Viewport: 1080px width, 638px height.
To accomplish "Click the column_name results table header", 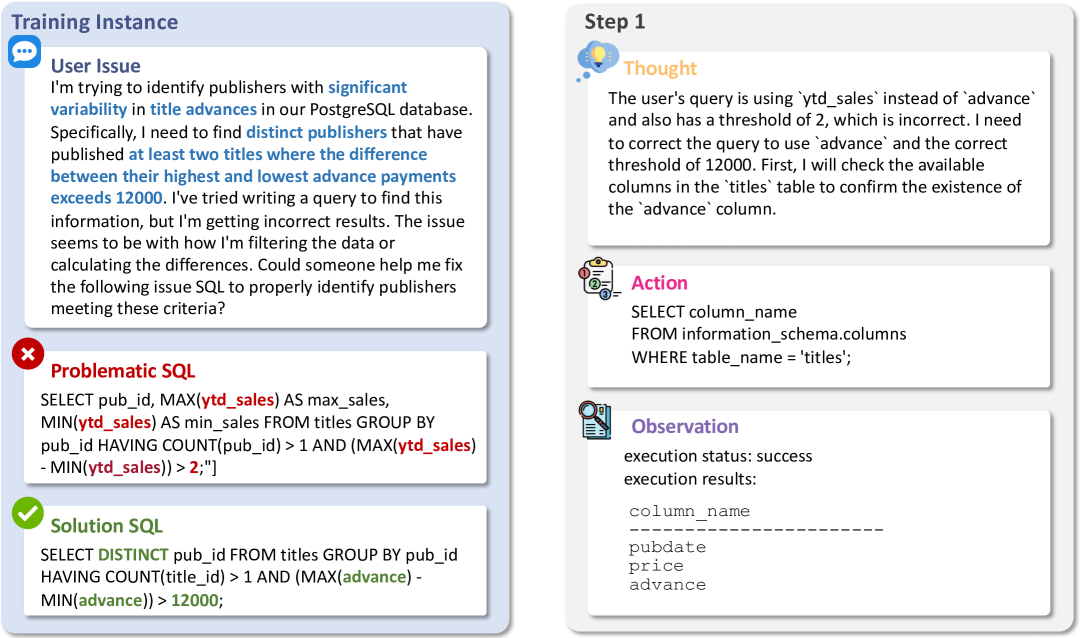I will (689, 511).
